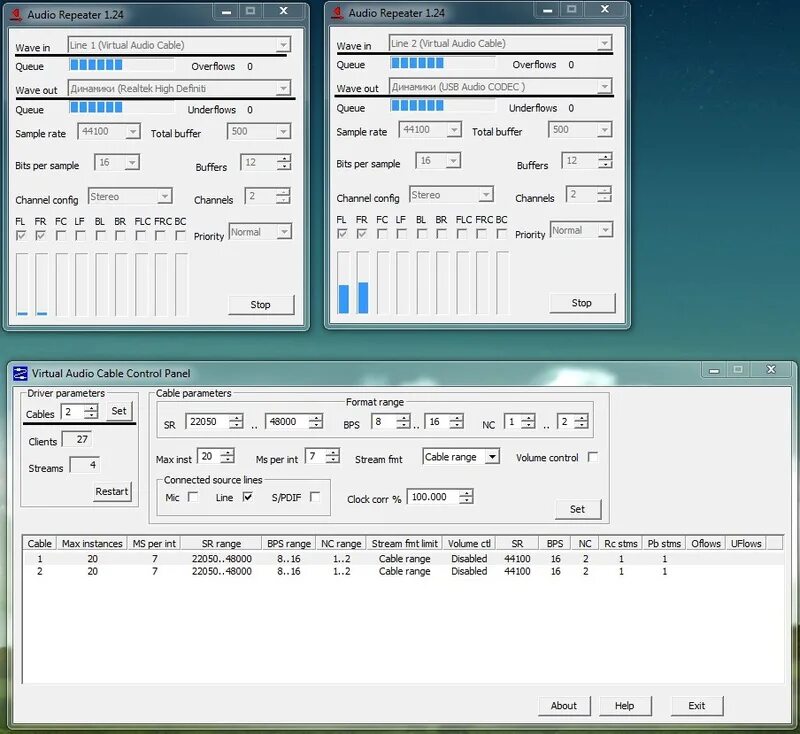The height and width of the screenshot is (734, 800).
Task: Toggle FR channel checkbox in Line 1 repeater
Action: (40, 235)
